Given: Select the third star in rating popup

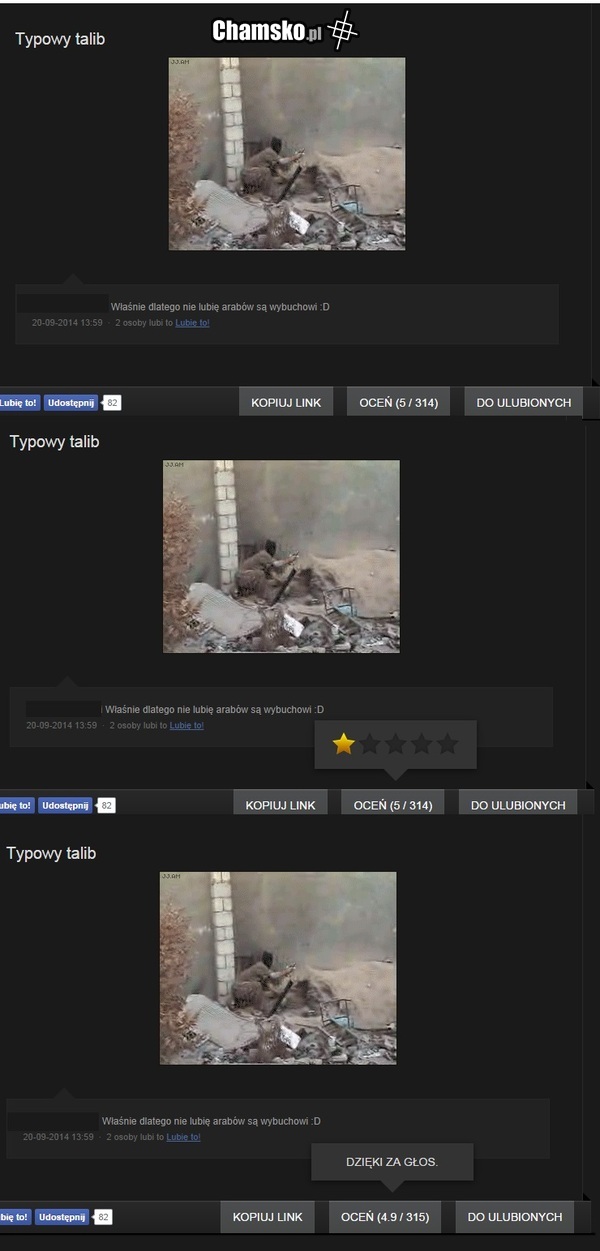Looking at the screenshot, I should [x=396, y=744].
